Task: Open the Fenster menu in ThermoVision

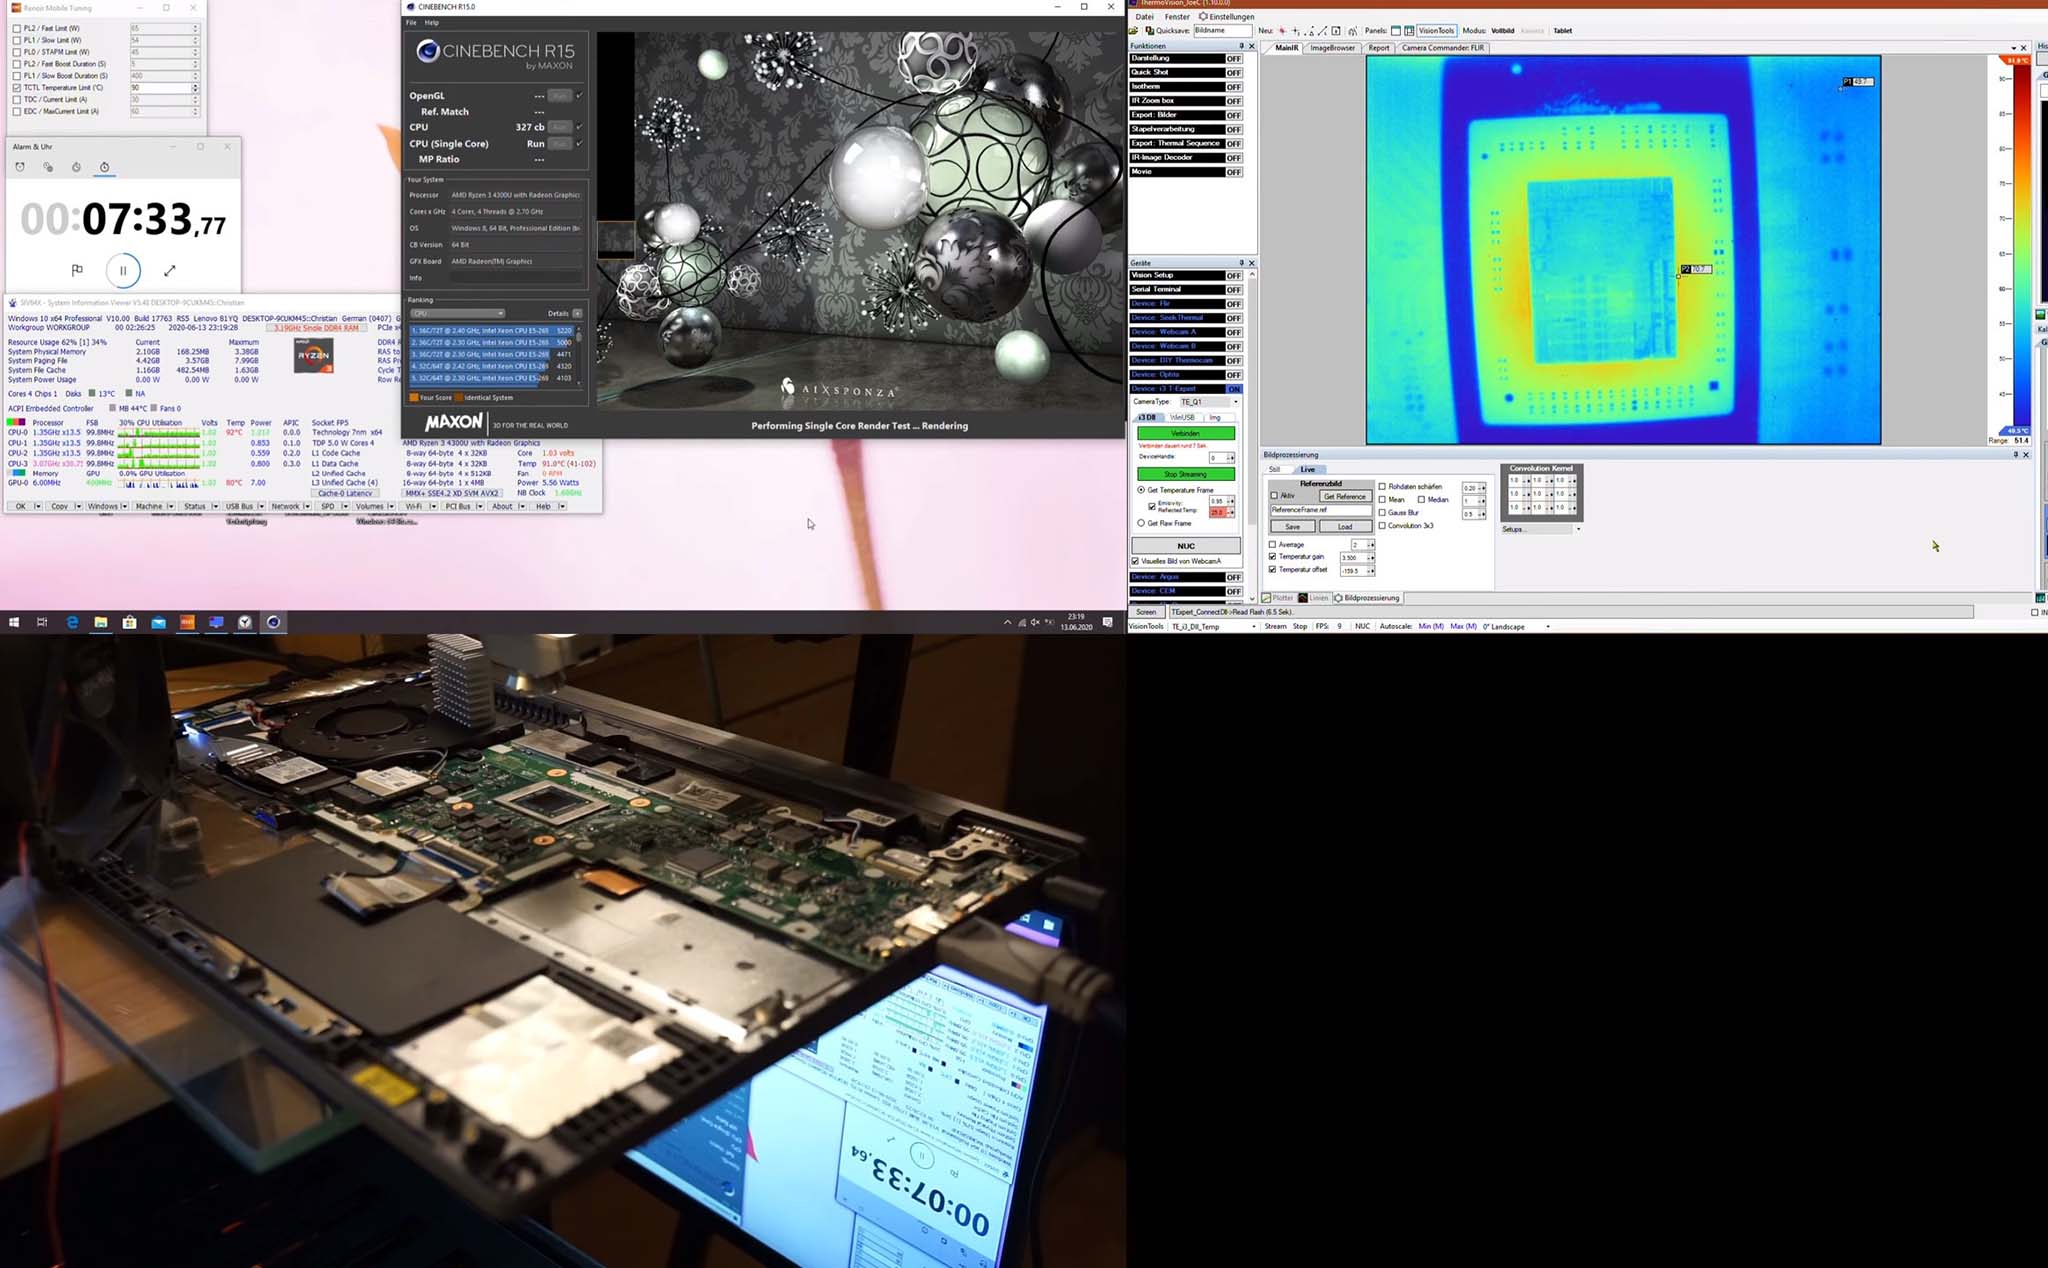Action: (1177, 17)
